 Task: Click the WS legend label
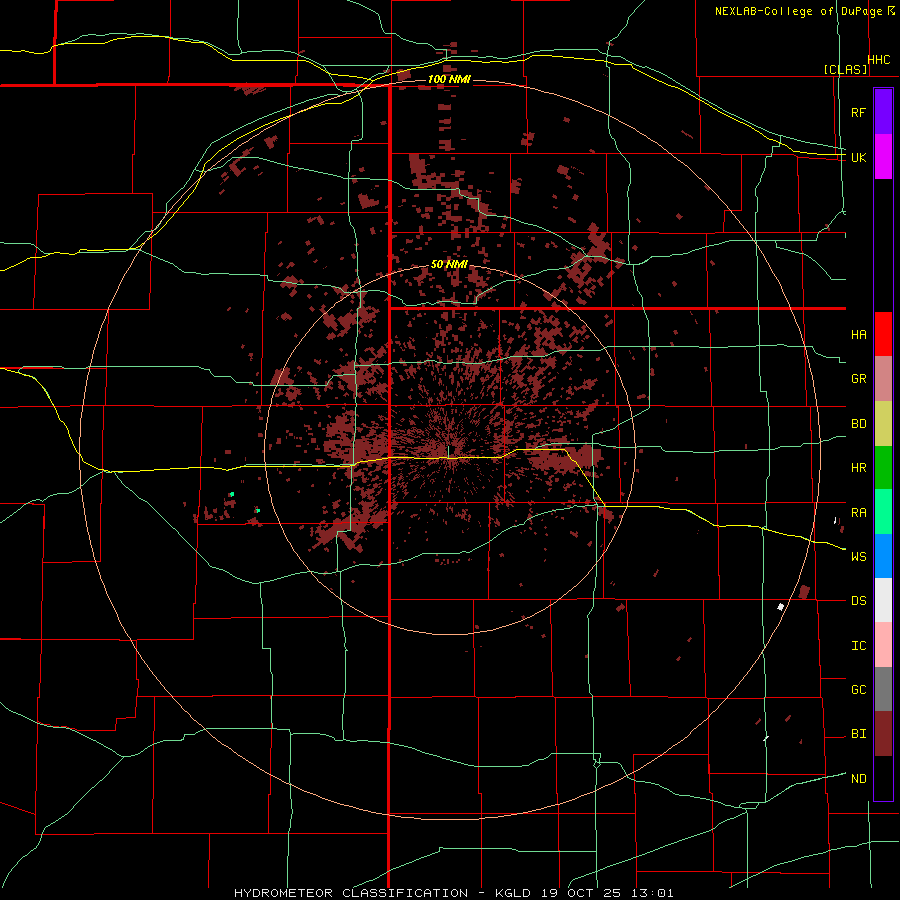click(859, 557)
